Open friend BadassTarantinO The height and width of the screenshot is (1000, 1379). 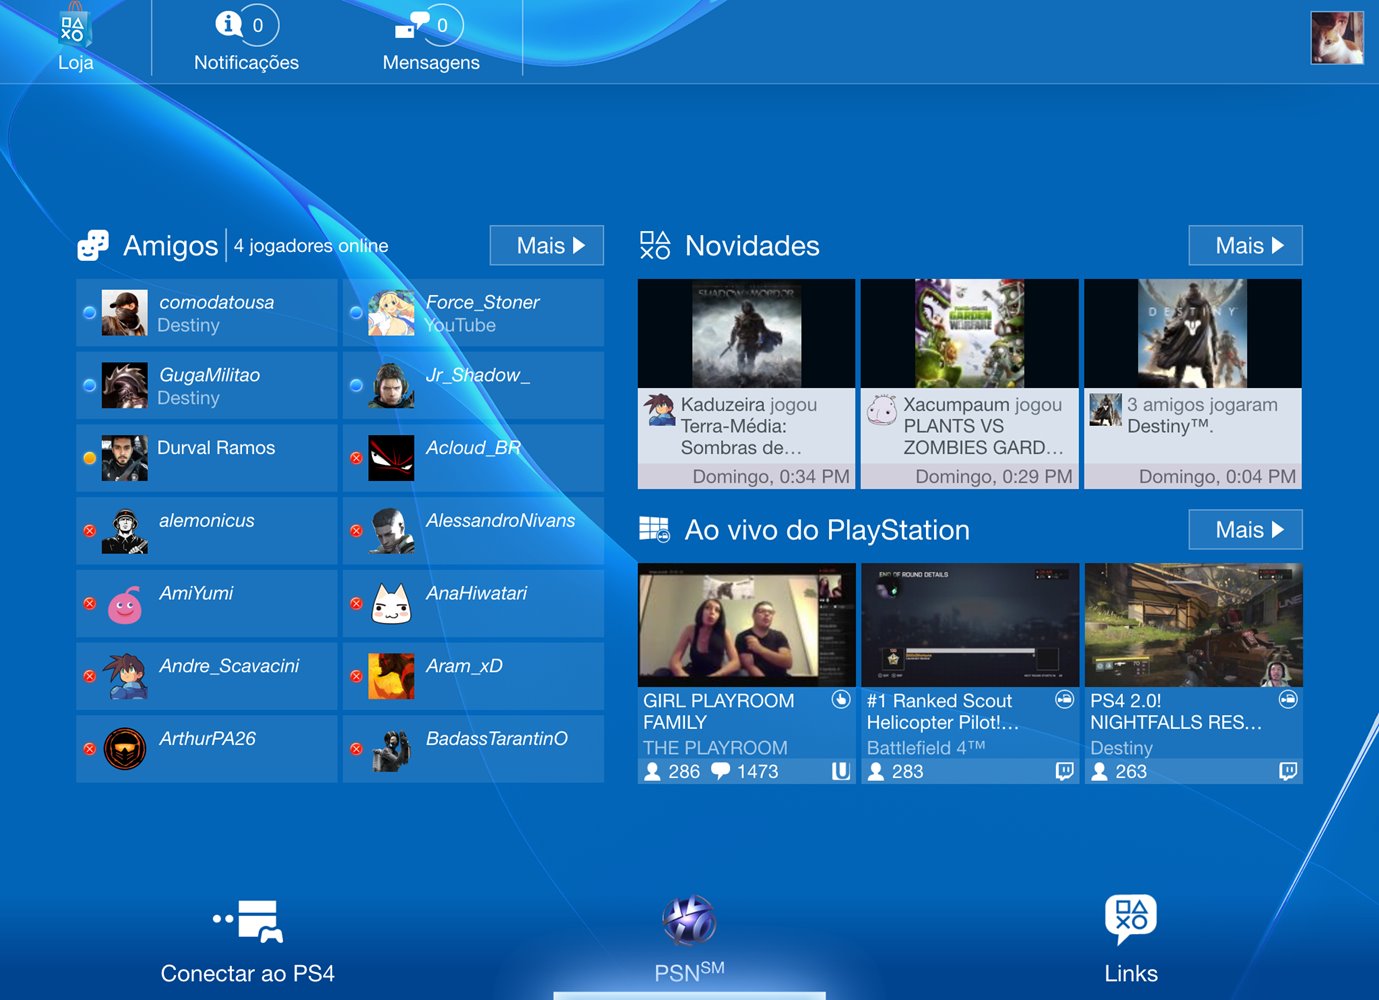tap(473, 749)
